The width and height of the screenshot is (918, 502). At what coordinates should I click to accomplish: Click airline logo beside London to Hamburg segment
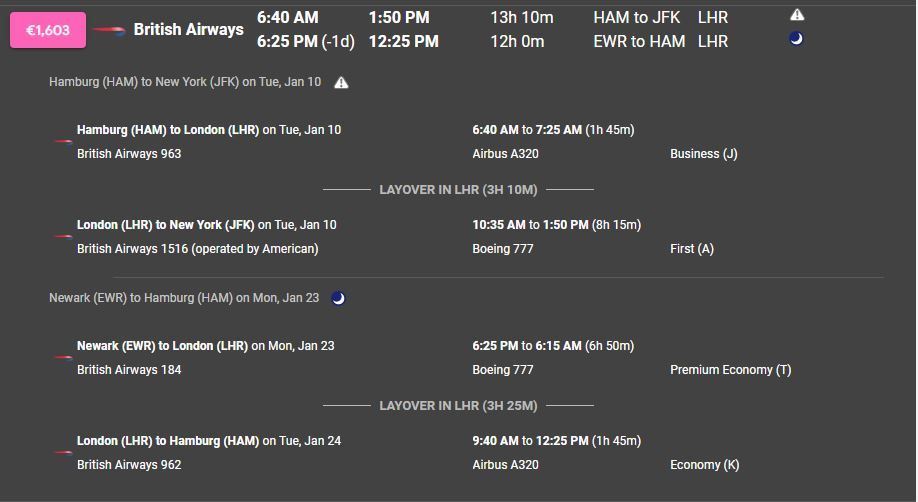63,452
